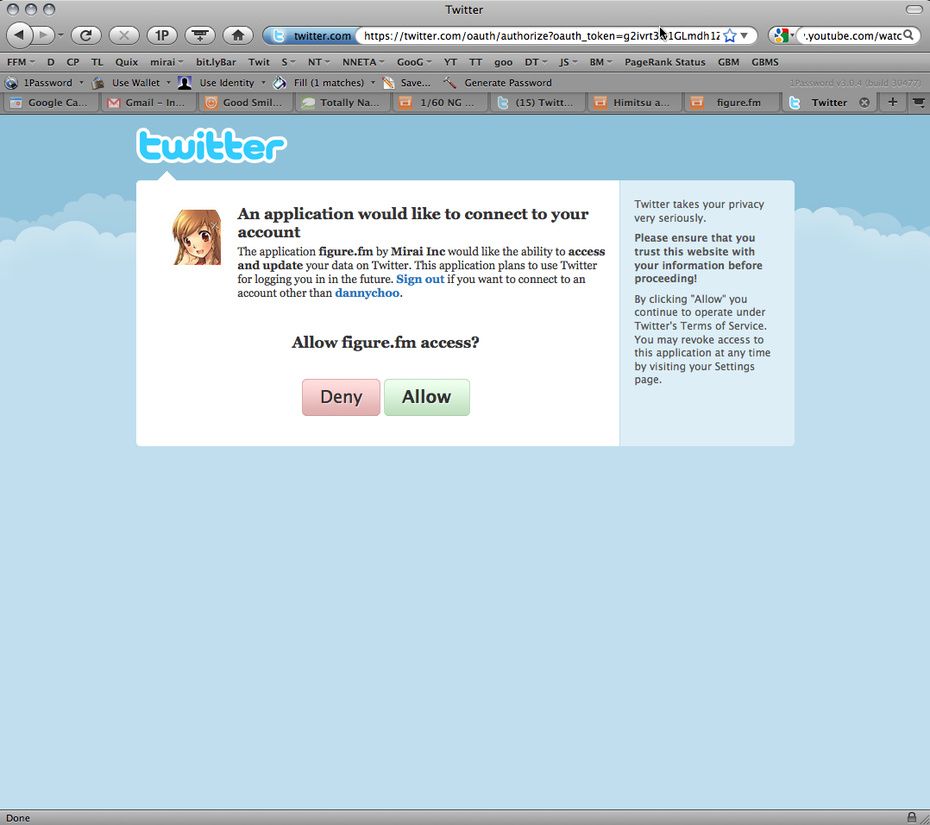Image resolution: width=930 pixels, height=825 pixels.
Task: Click the Save... toolbar icon
Action: tap(388, 82)
